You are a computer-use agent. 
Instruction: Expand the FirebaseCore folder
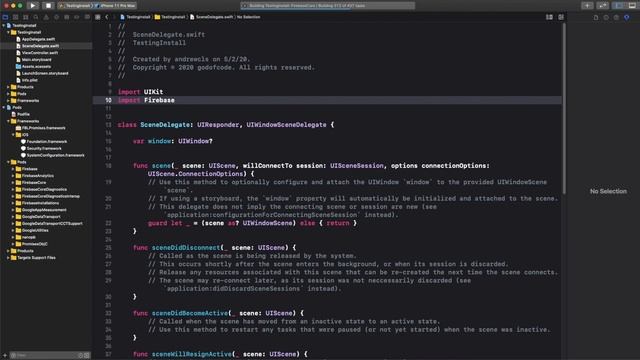[x=13, y=183]
